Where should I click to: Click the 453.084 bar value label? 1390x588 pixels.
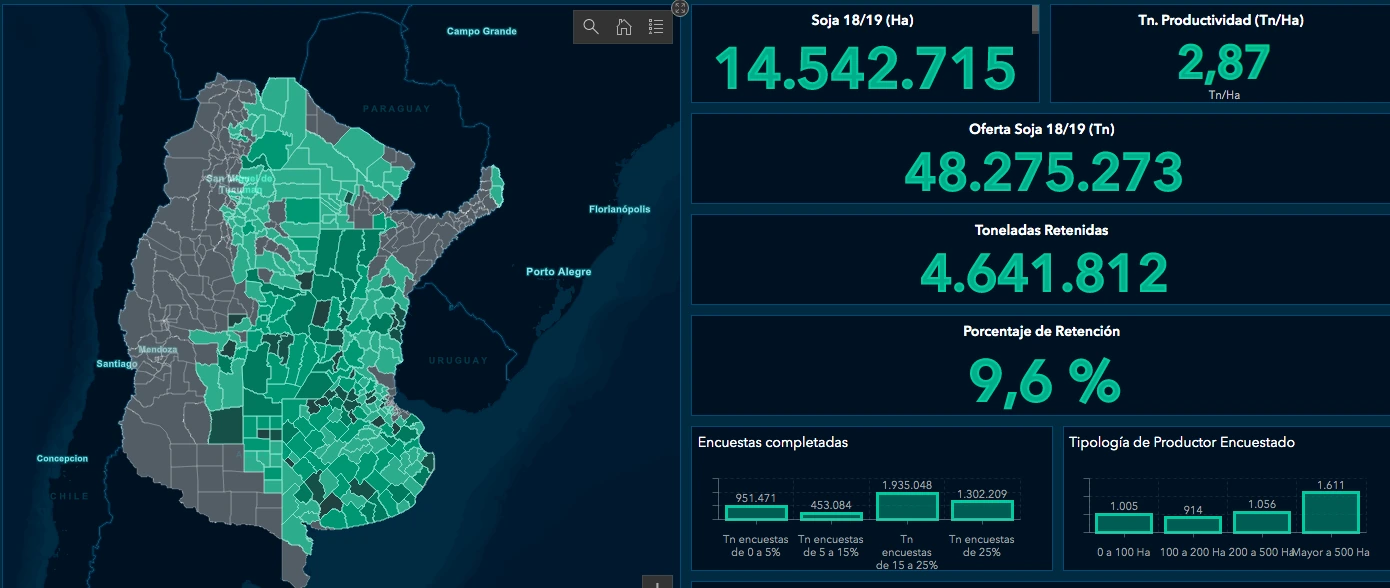tap(831, 505)
